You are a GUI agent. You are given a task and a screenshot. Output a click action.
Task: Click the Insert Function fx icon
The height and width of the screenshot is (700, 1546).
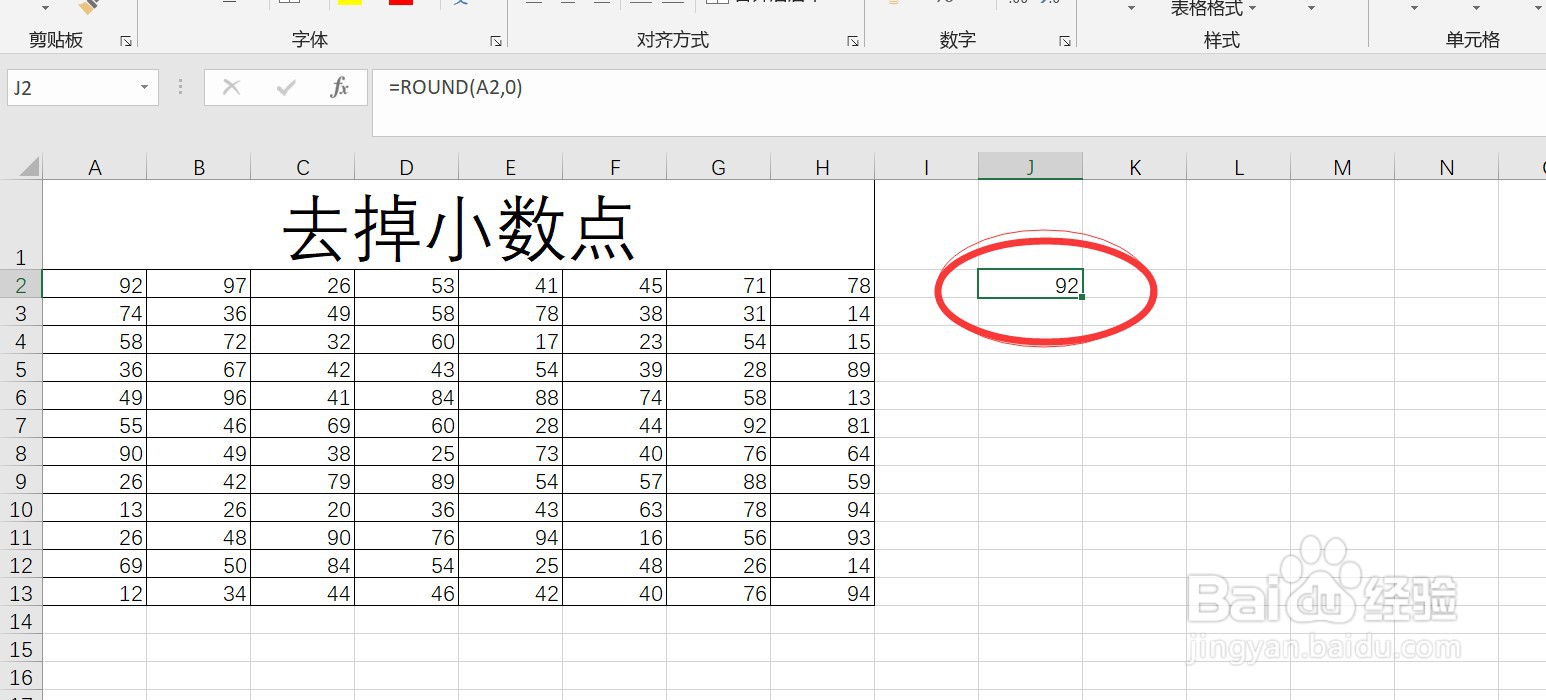coord(340,87)
